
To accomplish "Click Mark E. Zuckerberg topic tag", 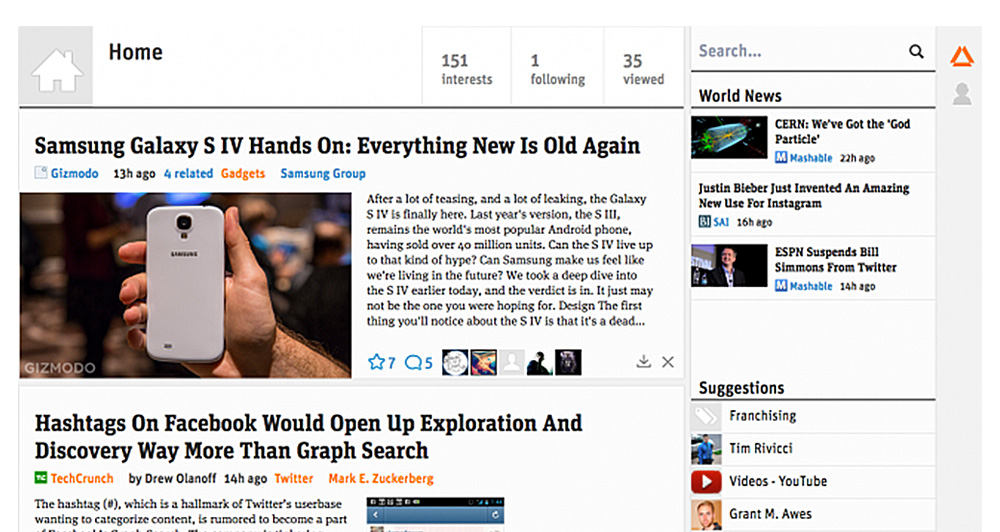I will [x=381, y=478].
